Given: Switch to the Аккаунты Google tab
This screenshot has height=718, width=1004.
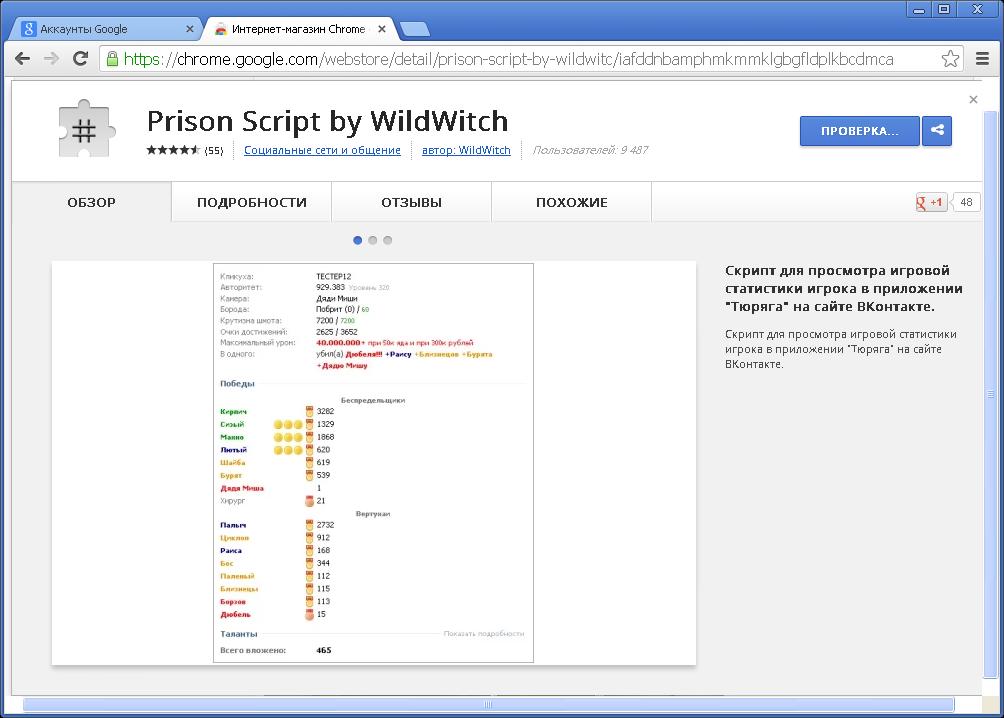Looking at the screenshot, I should [106, 29].
